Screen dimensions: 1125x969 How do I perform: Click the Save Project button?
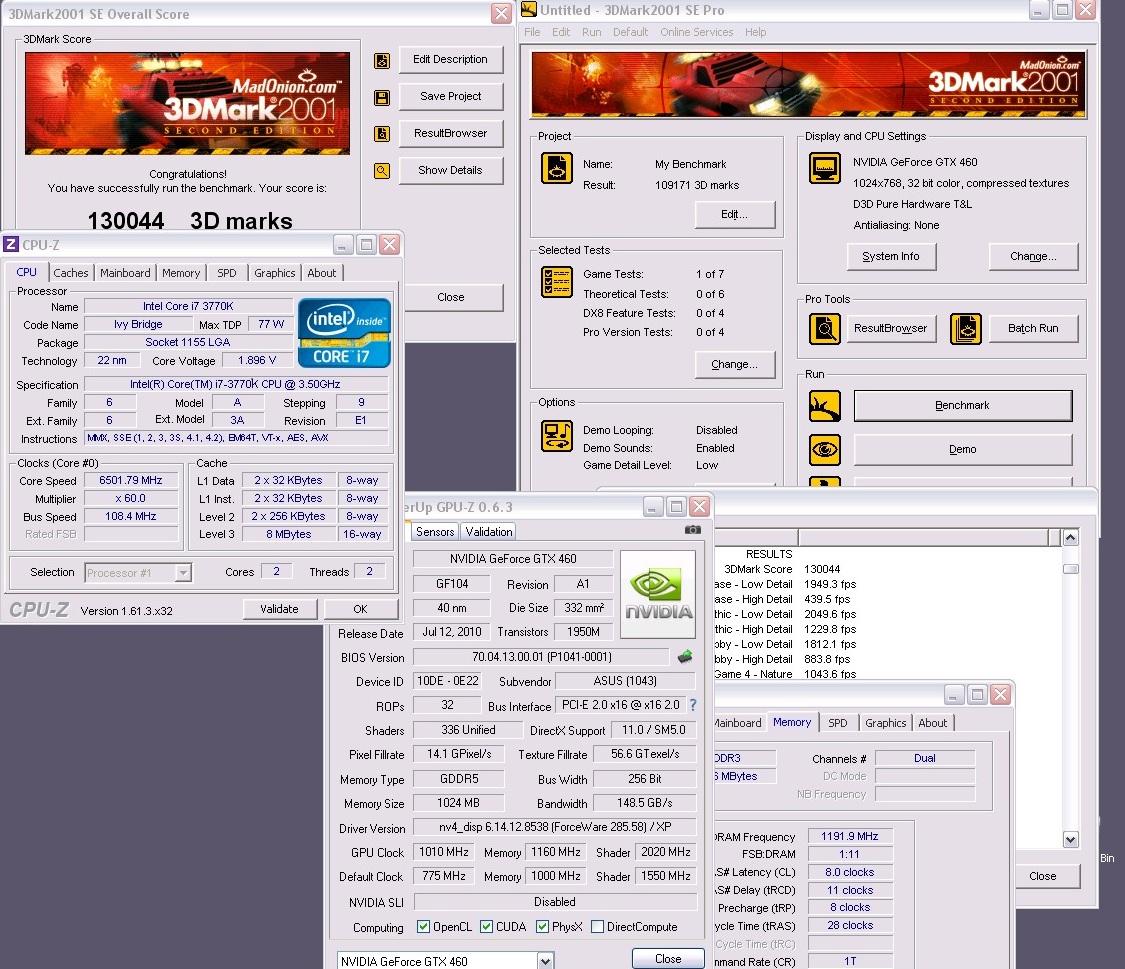click(451, 96)
